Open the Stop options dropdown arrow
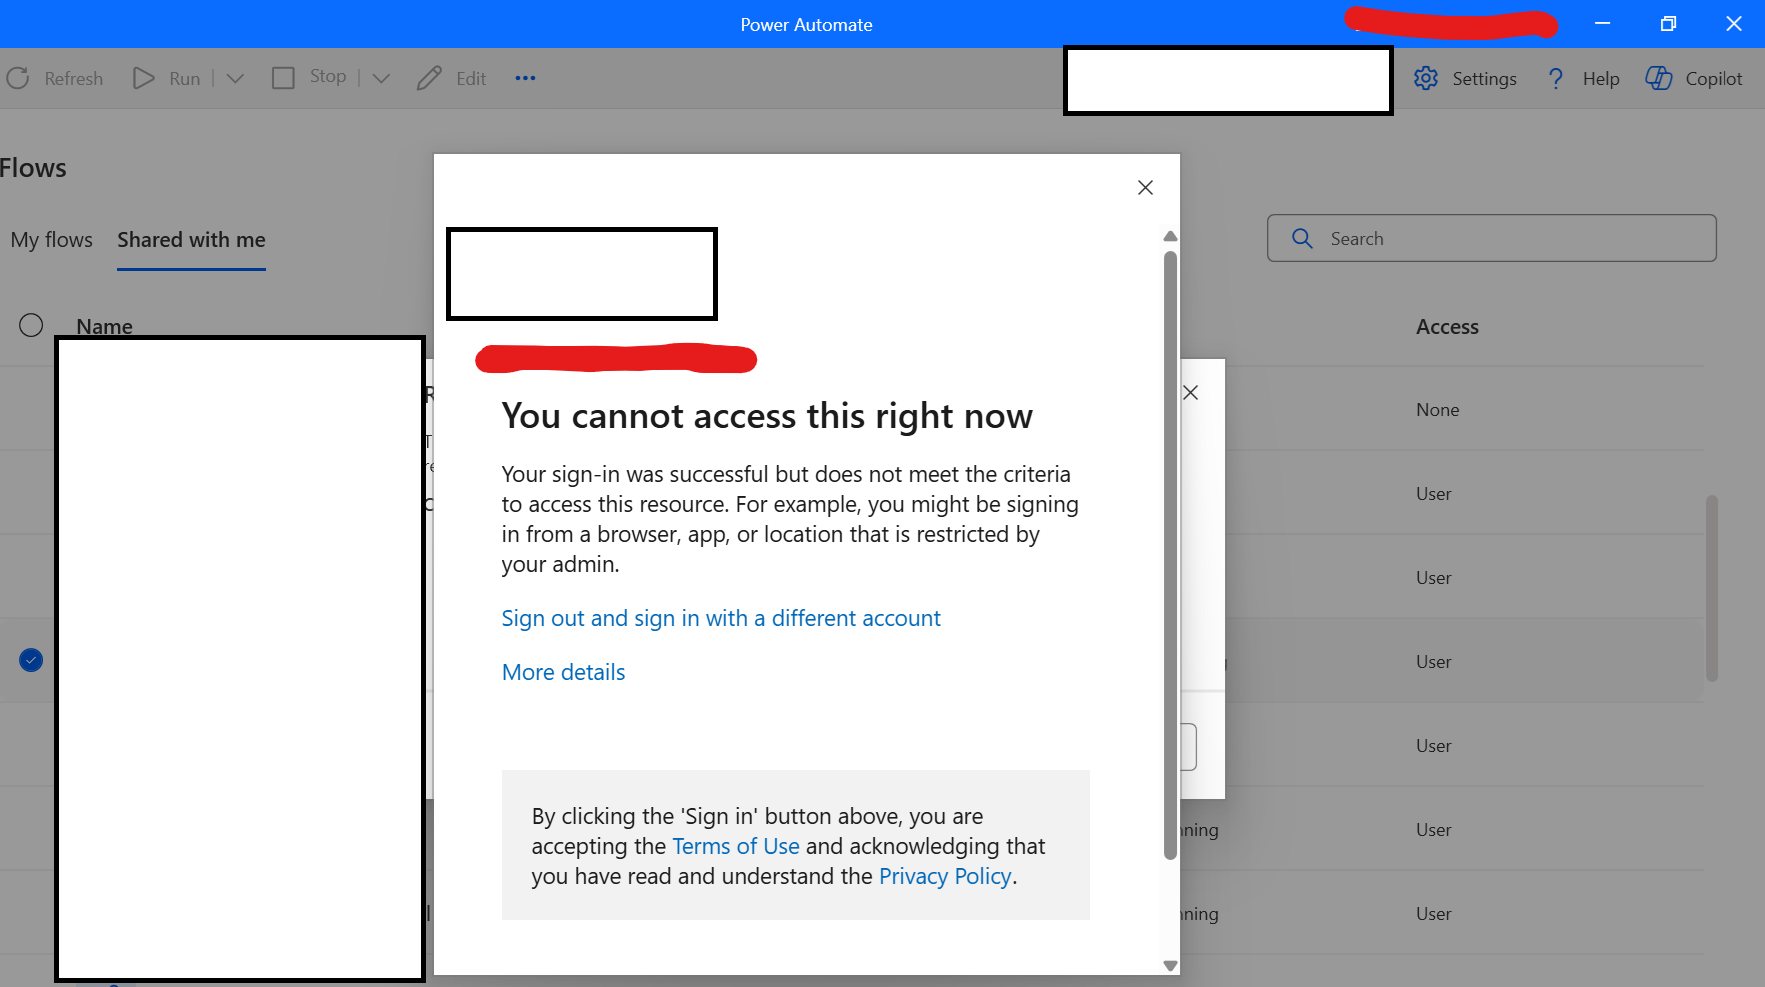The width and height of the screenshot is (1765, 987). click(x=380, y=76)
